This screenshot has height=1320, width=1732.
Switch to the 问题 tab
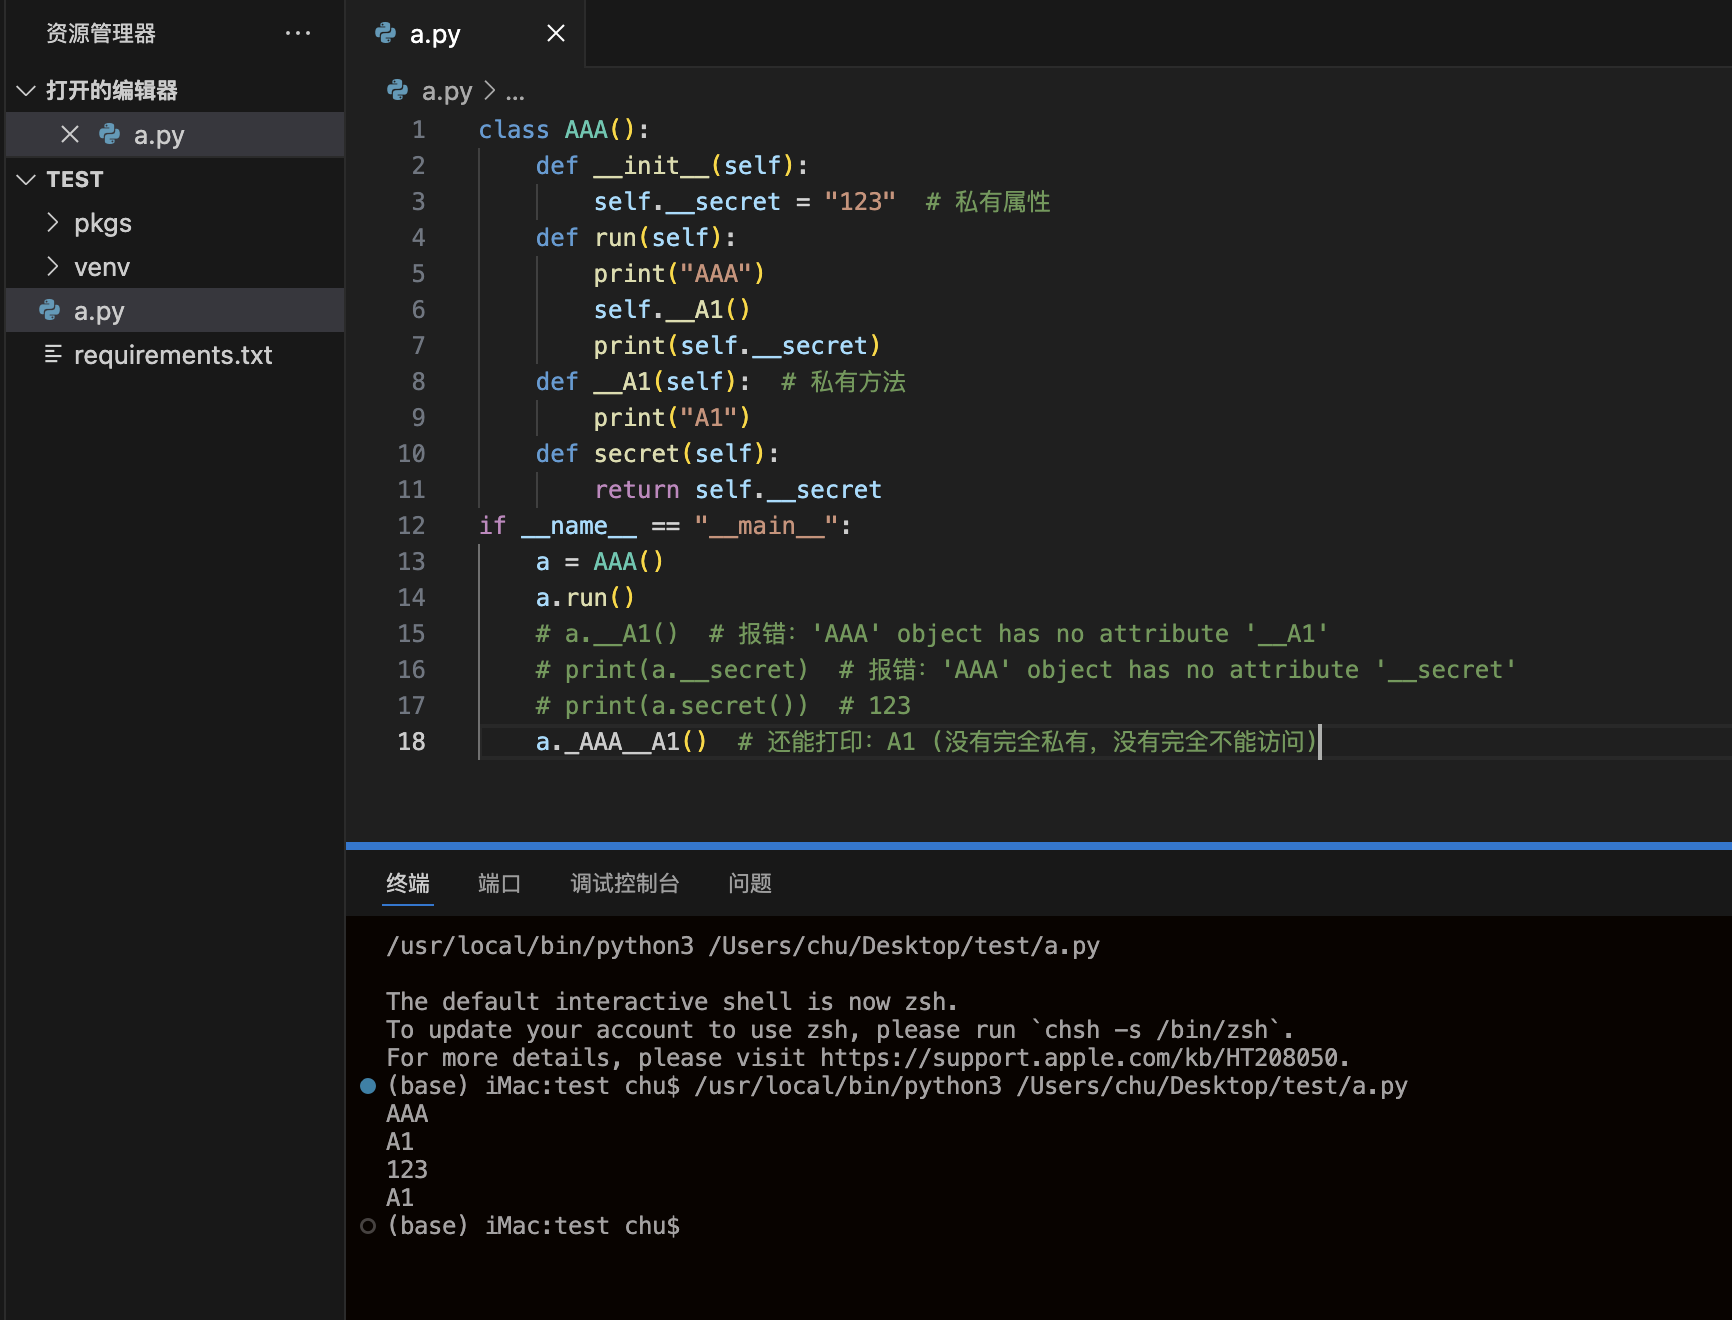749,883
